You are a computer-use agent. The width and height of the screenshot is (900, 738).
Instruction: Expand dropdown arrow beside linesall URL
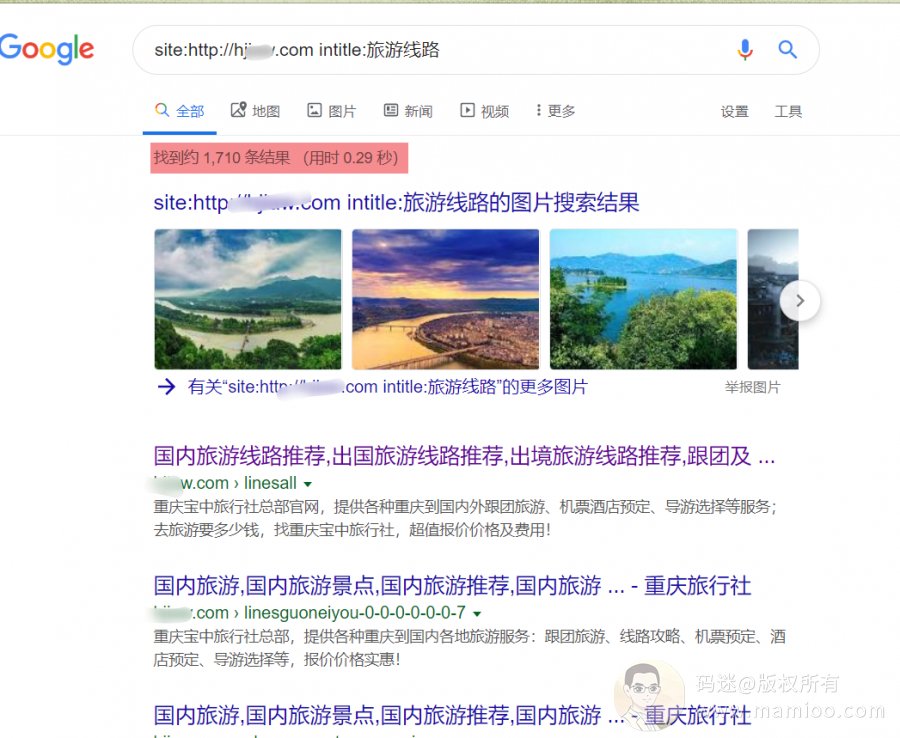[308, 484]
